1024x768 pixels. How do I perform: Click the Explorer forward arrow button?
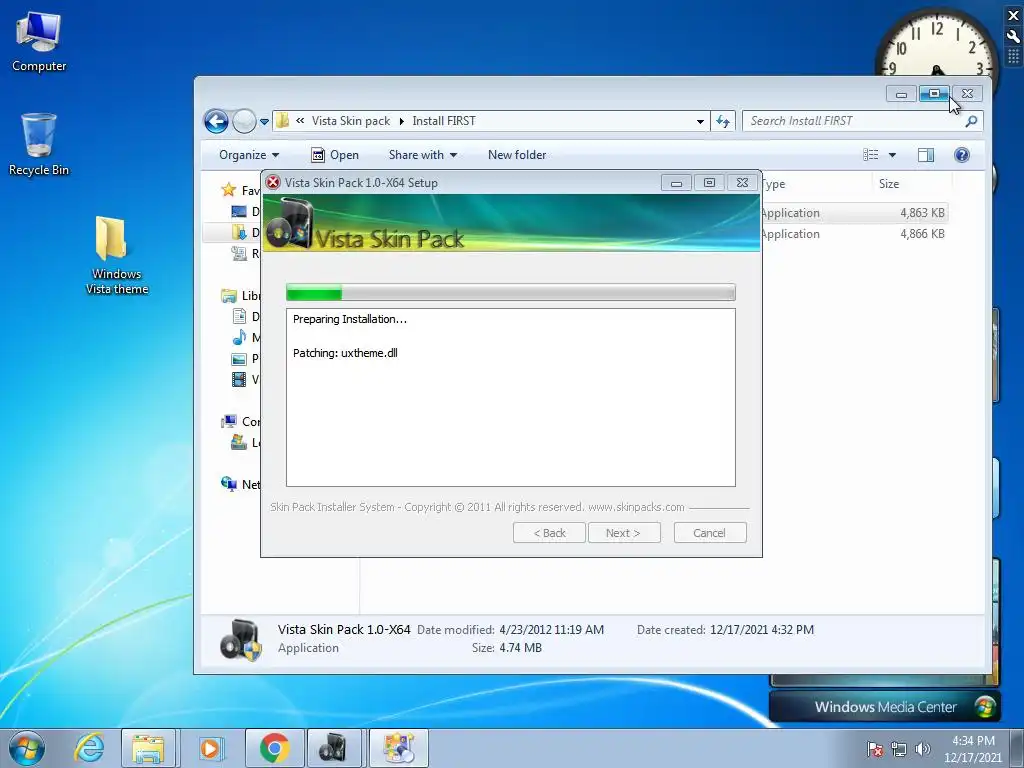pyautogui.click(x=244, y=121)
